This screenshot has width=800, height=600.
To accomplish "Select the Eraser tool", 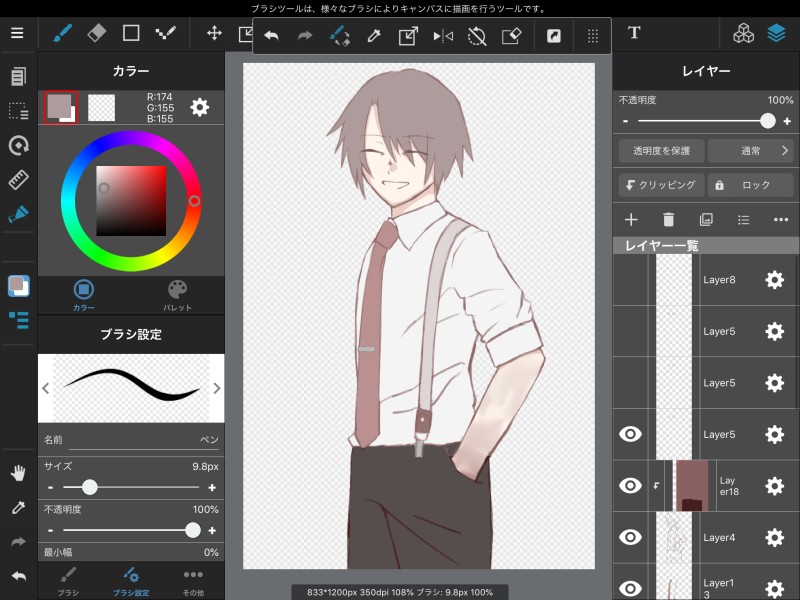I will 96,33.
